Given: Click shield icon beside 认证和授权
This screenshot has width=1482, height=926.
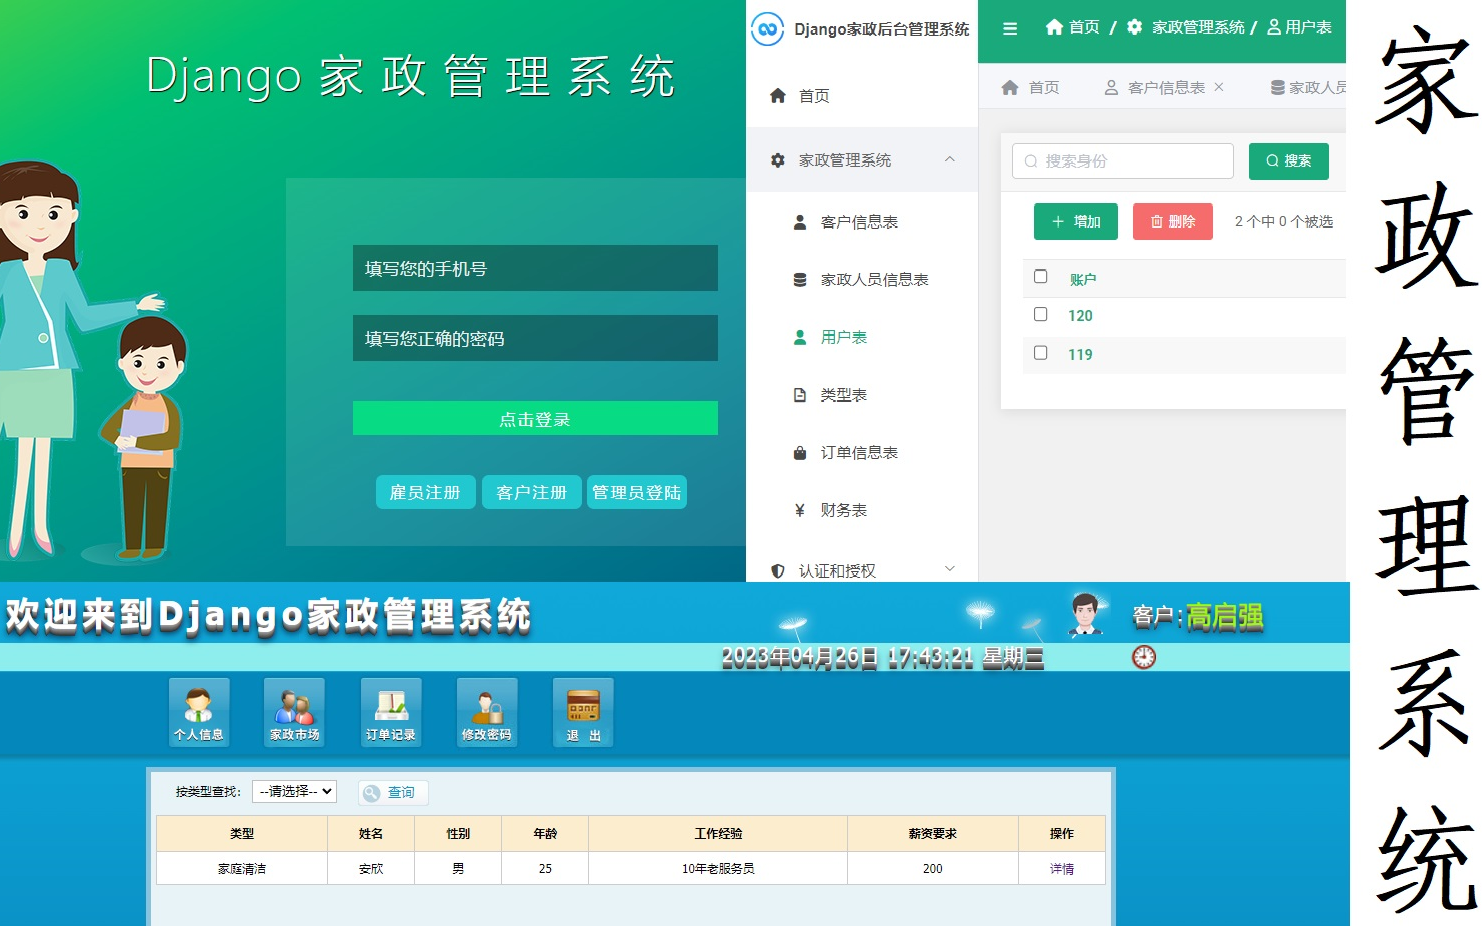Looking at the screenshot, I should pyautogui.click(x=778, y=571).
